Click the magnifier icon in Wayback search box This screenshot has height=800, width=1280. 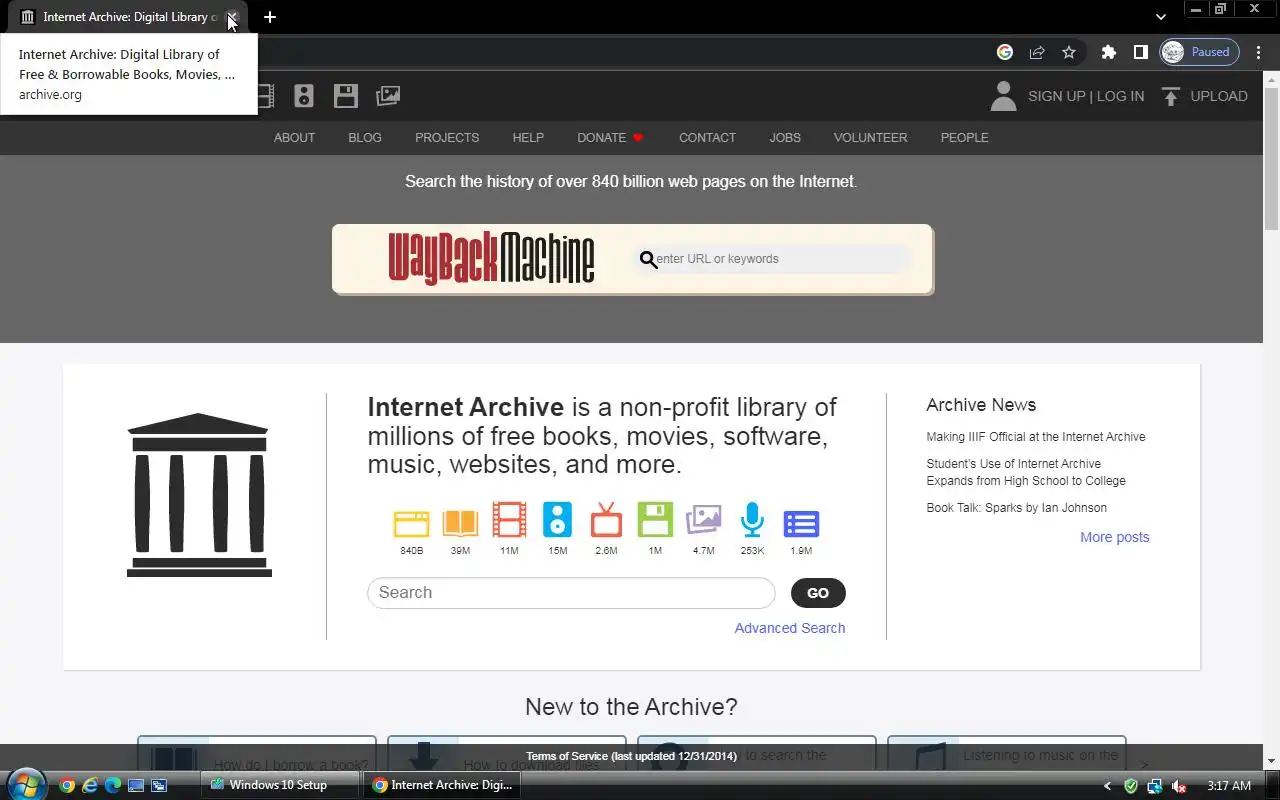pyautogui.click(x=648, y=260)
